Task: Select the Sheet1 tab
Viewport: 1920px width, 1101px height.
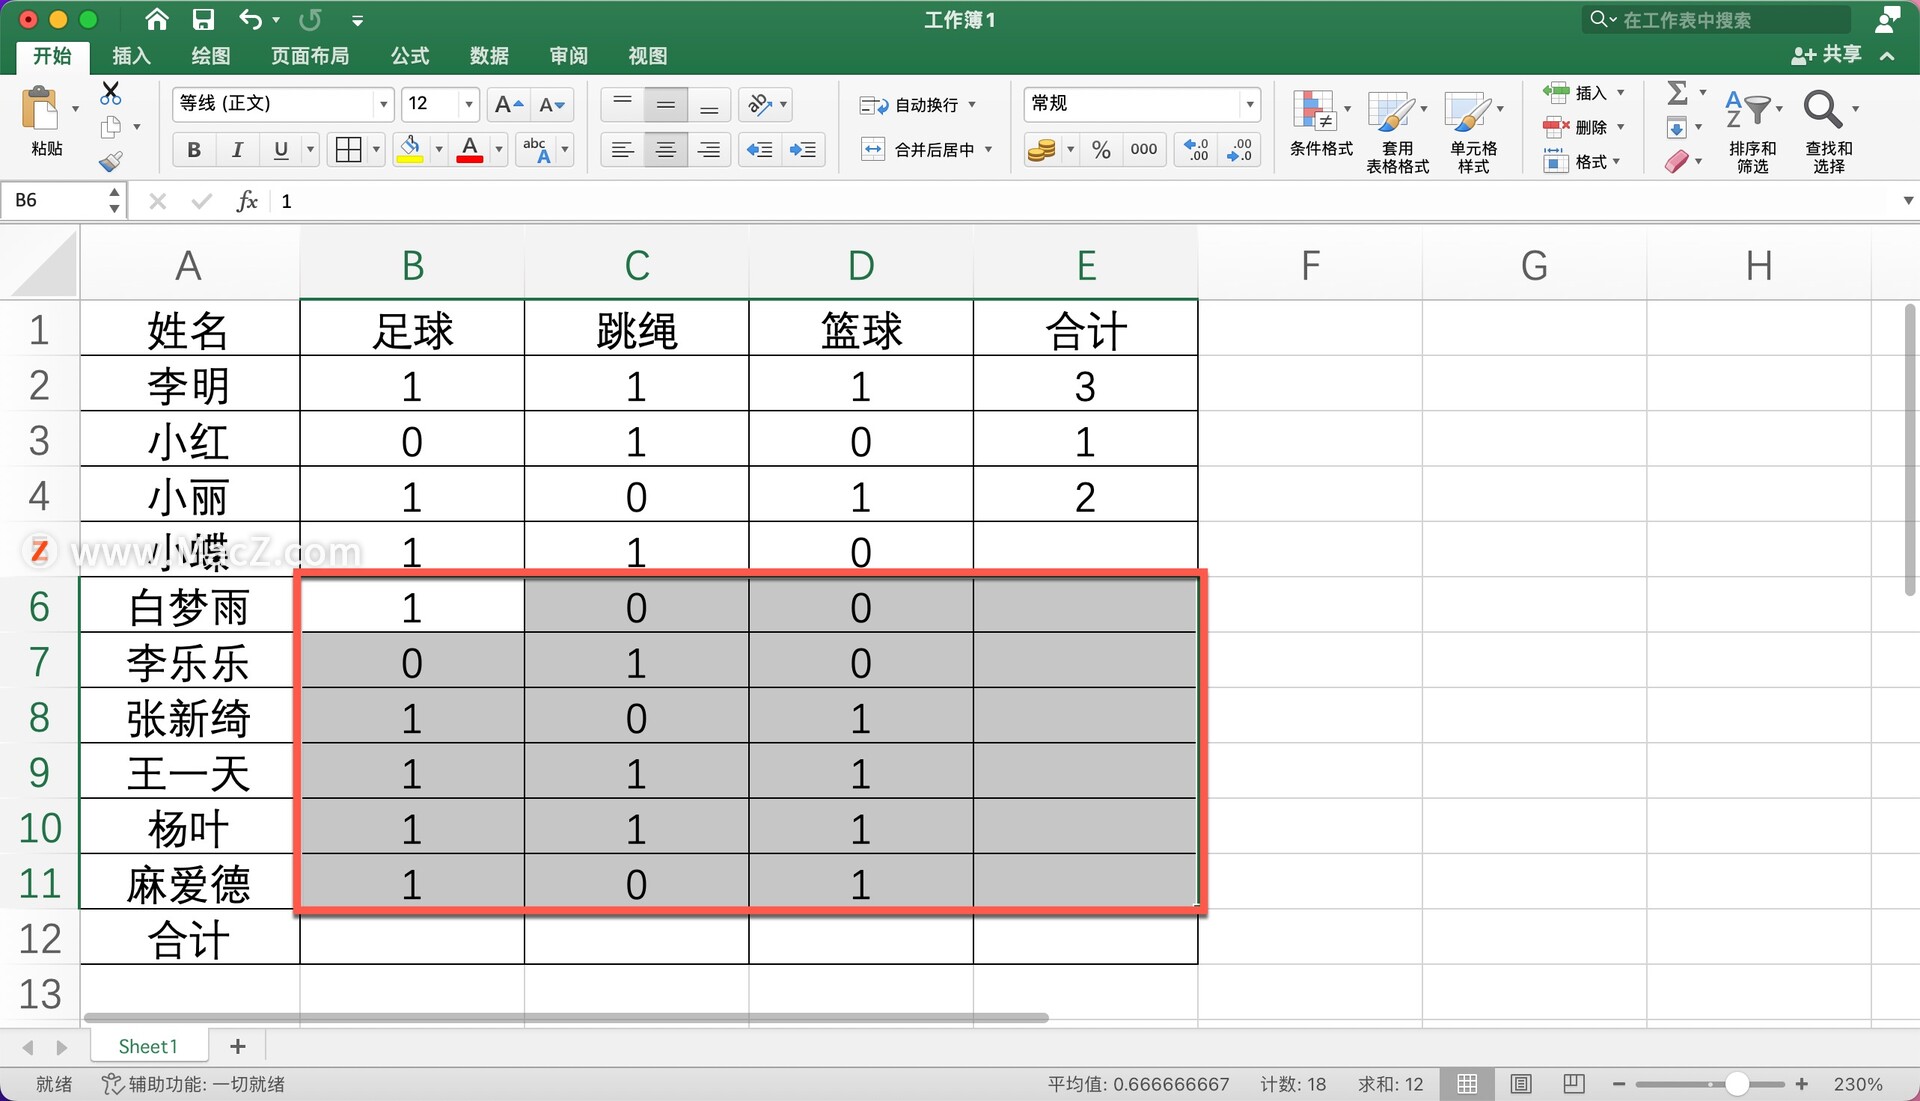Action: [x=148, y=1047]
